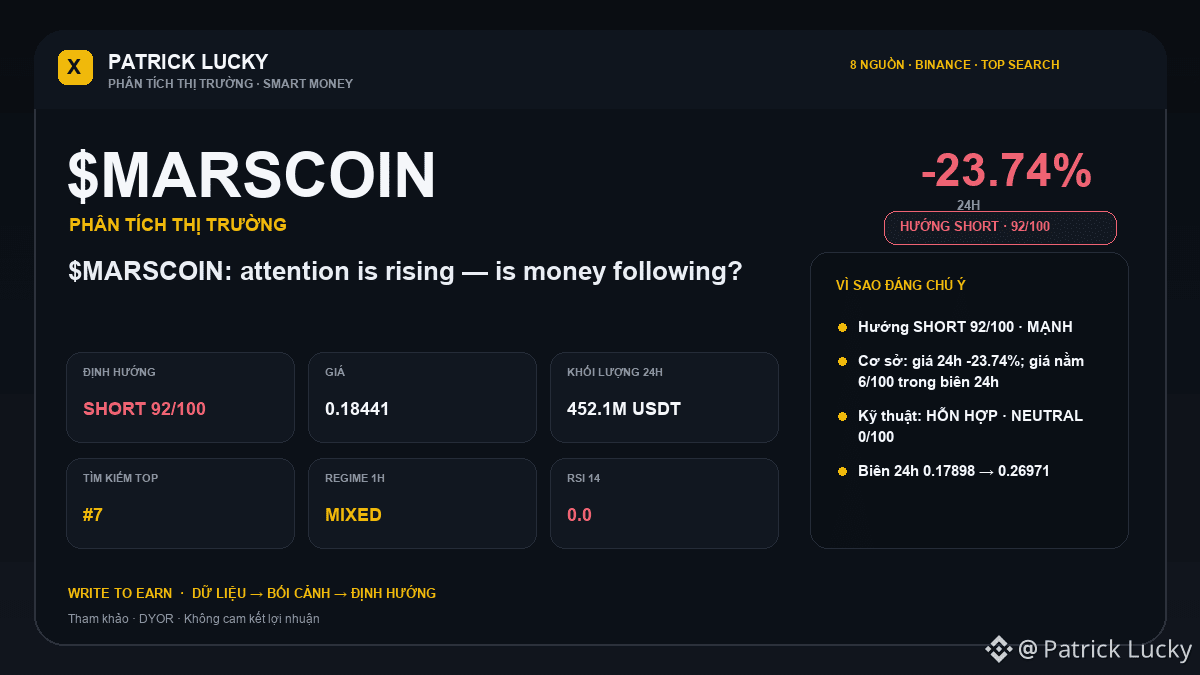Click the Binance diamond logo watermark

[999, 650]
